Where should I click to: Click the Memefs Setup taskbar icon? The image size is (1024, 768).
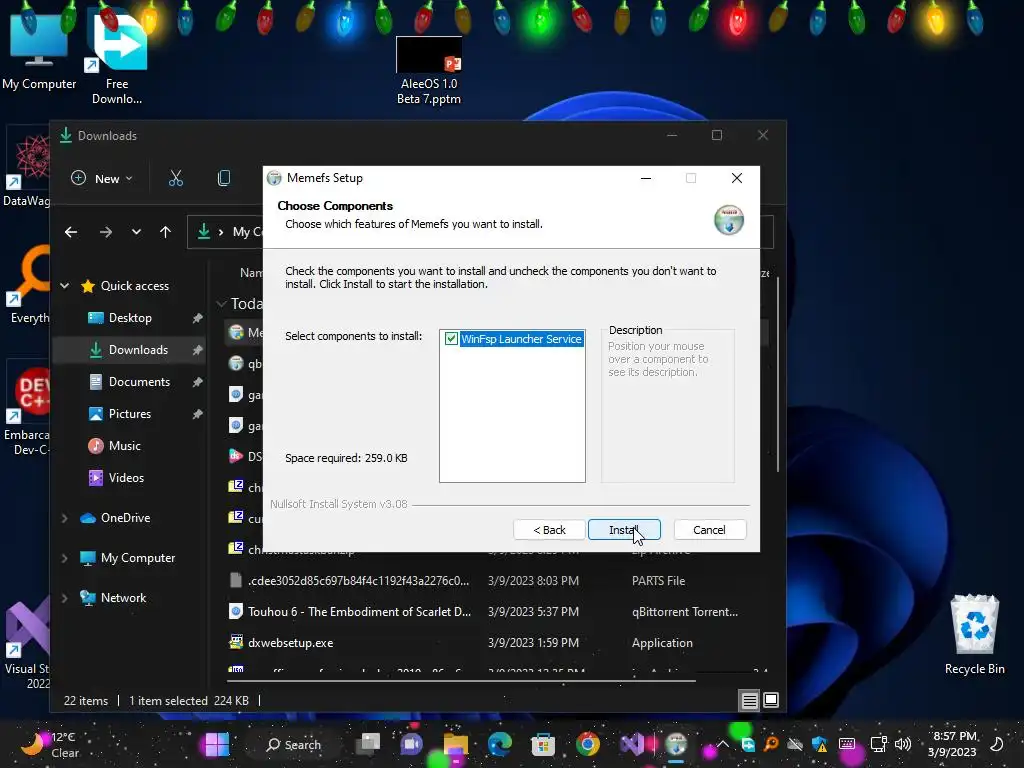pos(676,744)
